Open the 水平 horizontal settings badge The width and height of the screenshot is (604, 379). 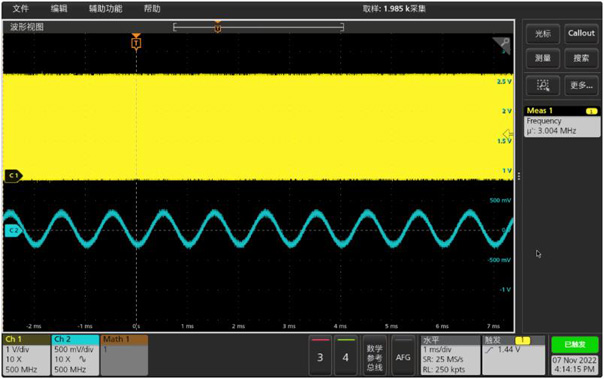[450, 355]
